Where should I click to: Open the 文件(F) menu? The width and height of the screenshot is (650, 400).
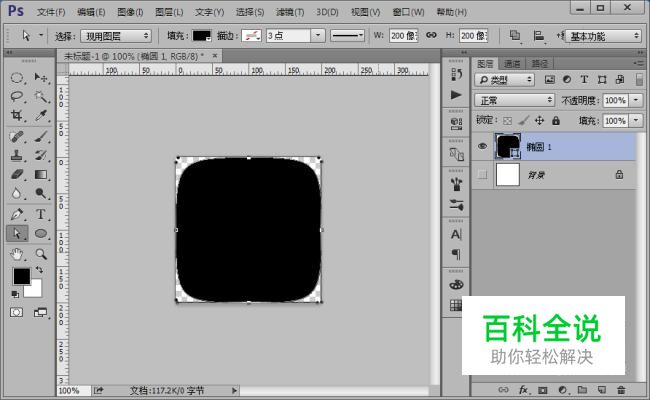[51, 12]
